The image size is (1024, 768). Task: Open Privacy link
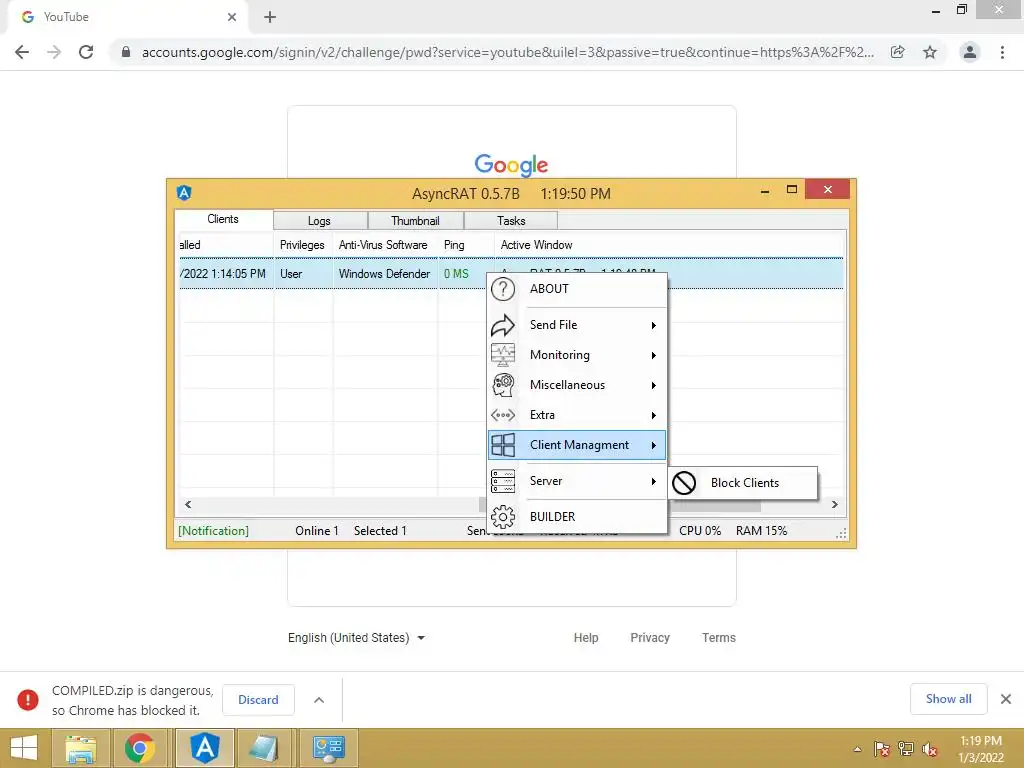click(650, 638)
